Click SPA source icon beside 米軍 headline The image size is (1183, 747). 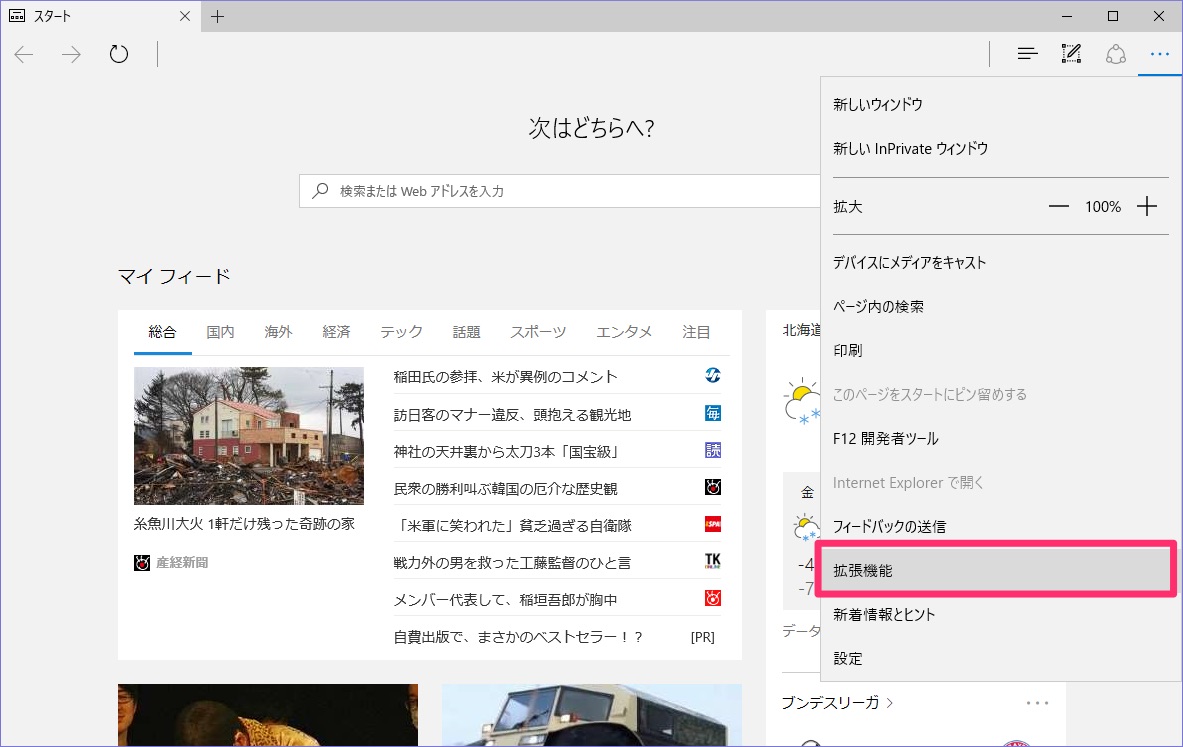[713, 524]
